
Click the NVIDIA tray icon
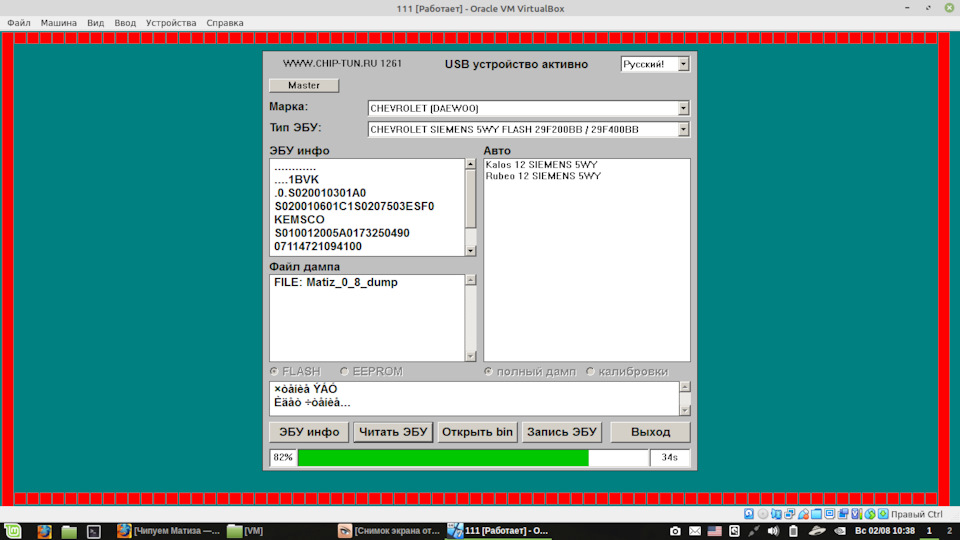[x=840, y=531]
